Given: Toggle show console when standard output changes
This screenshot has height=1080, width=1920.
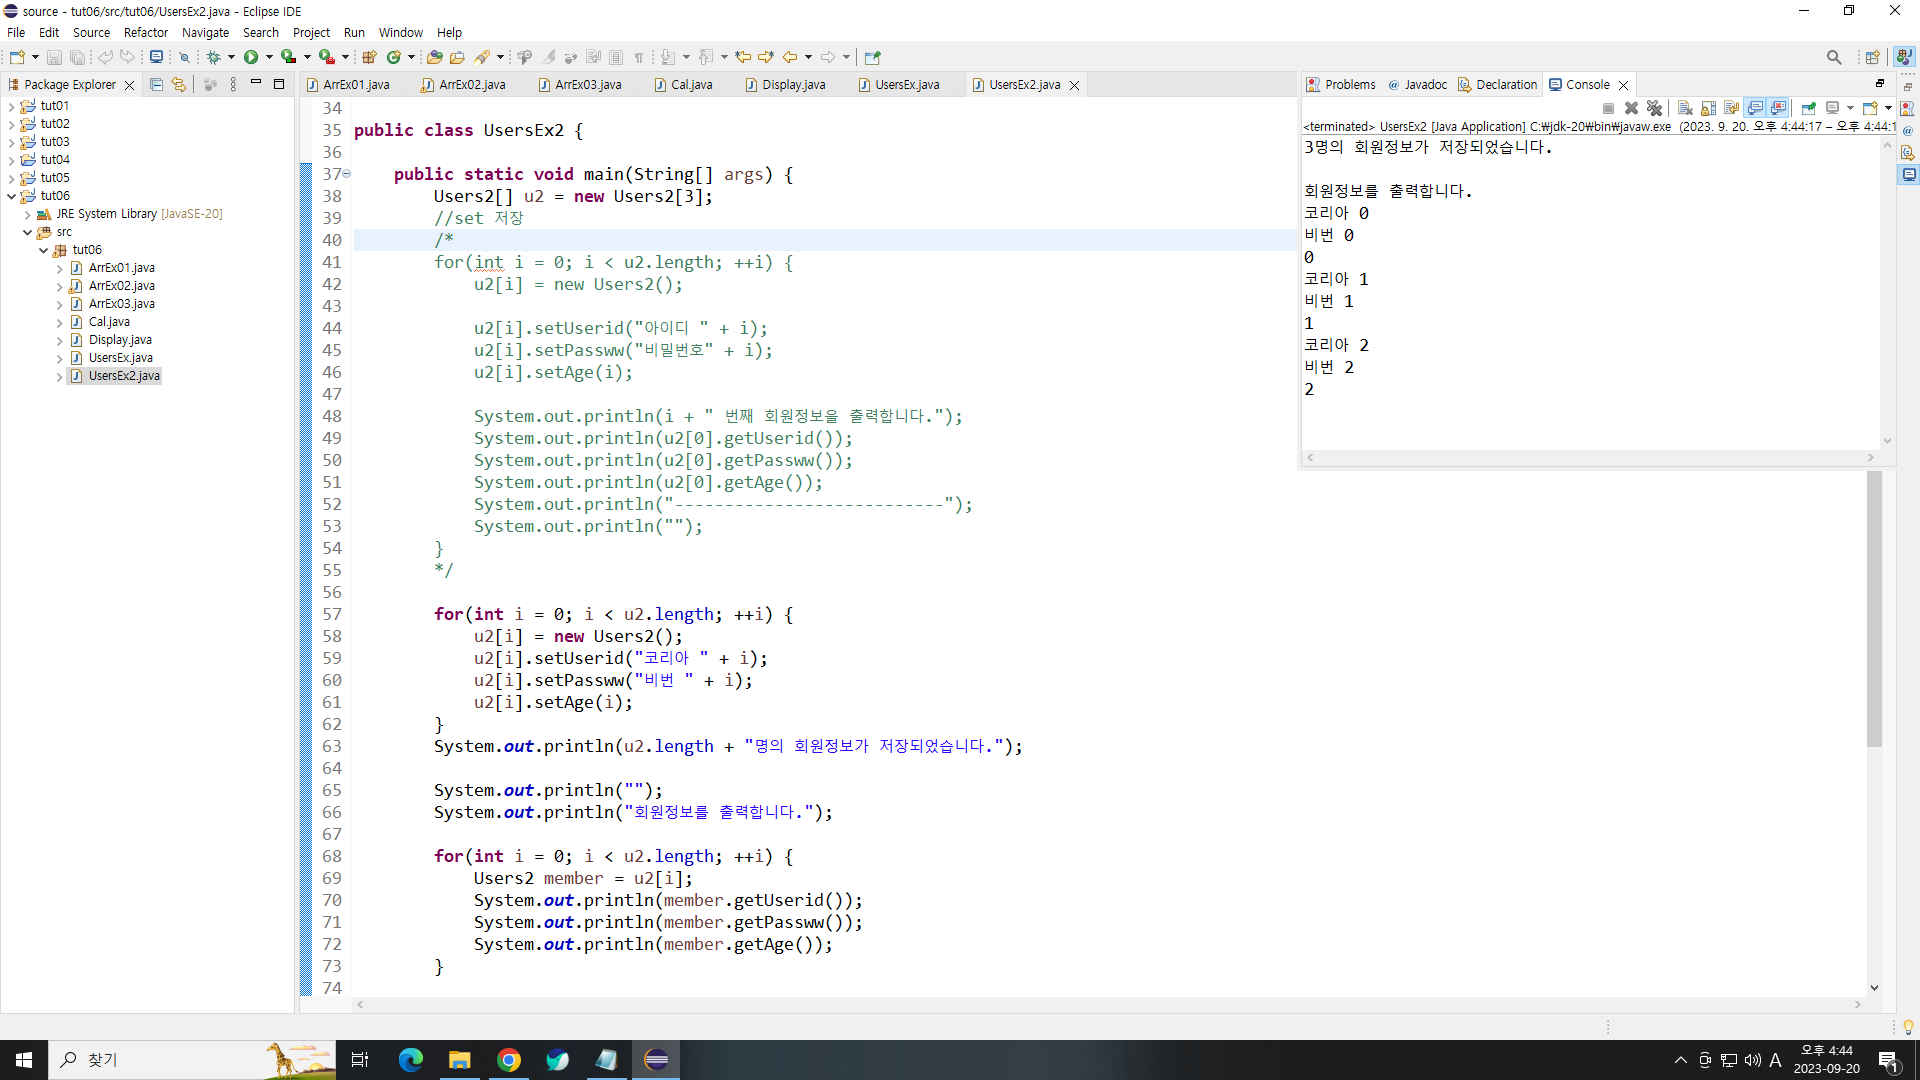Looking at the screenshot, I should 1755,108.
